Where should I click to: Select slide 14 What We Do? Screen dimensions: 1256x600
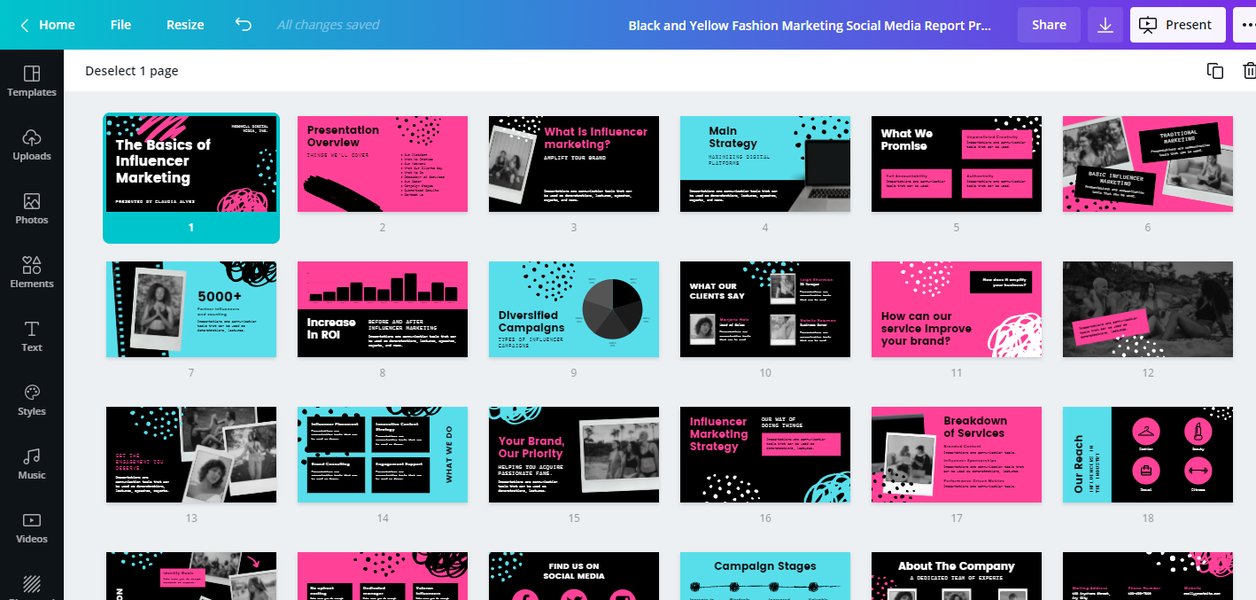point(382,455)
